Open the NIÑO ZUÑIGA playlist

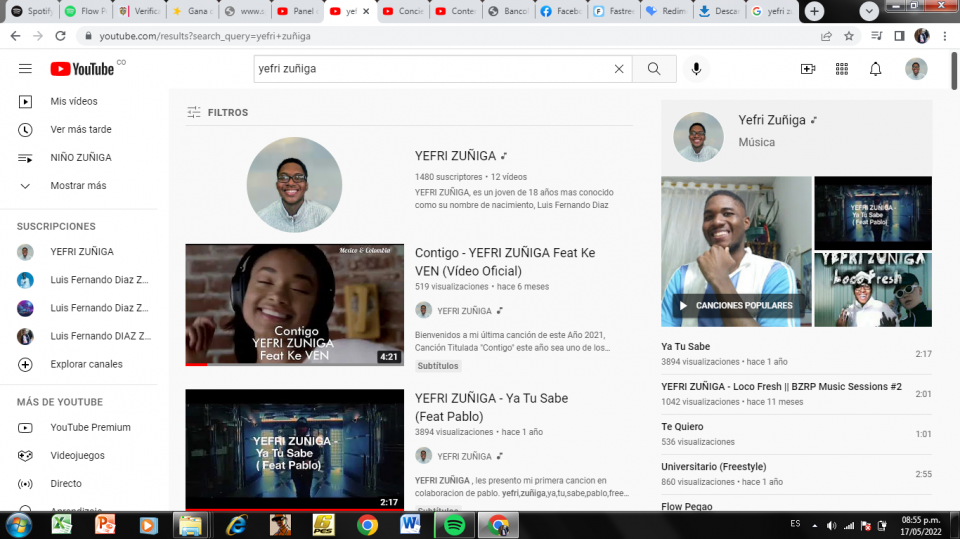click(80, 157)
